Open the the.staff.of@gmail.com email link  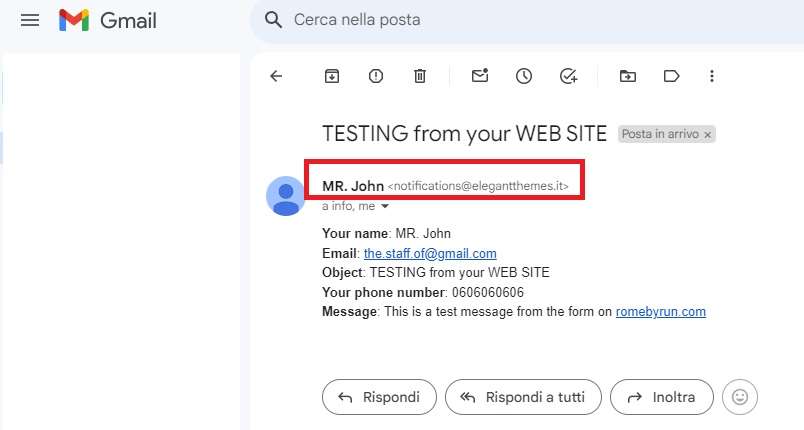[430, 253]
